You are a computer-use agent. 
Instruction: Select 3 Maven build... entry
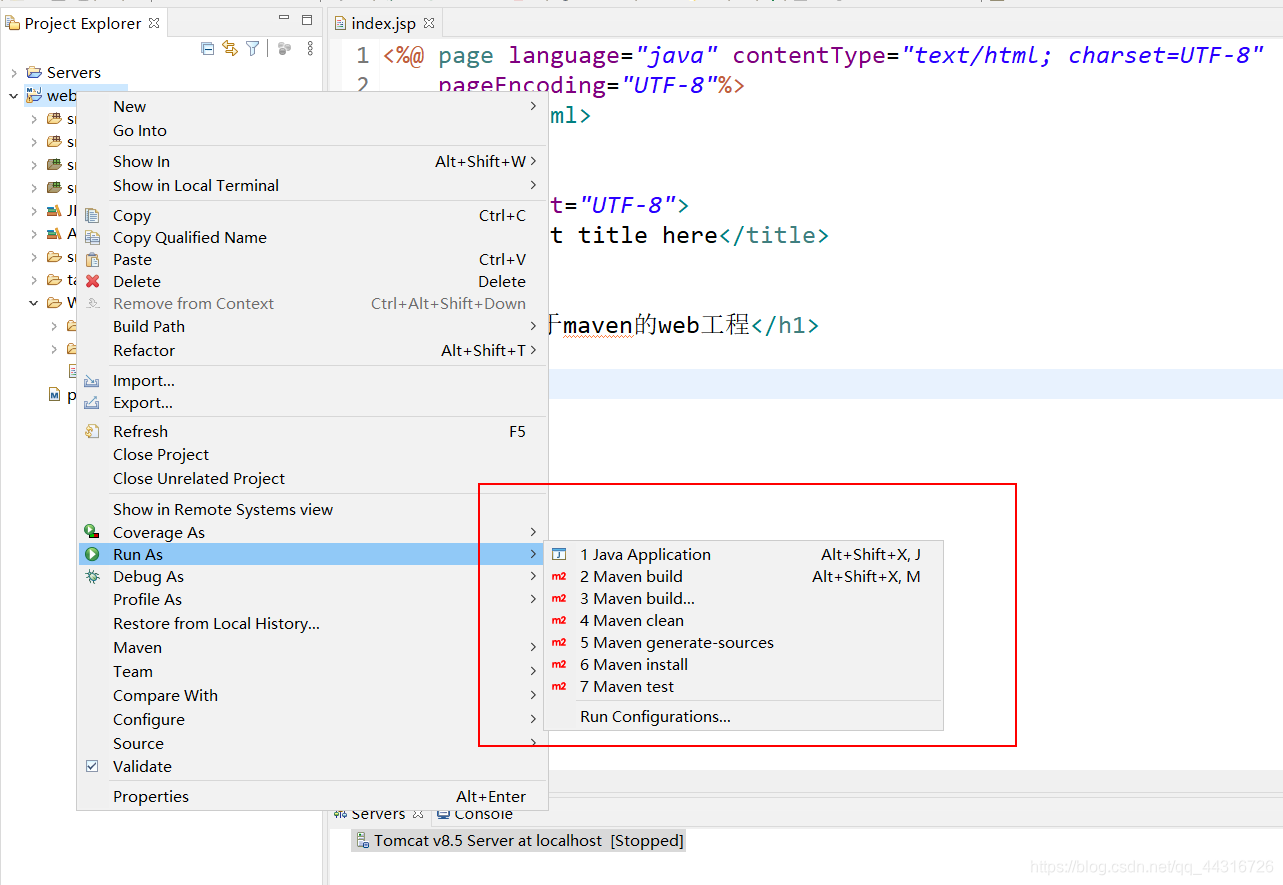coord(743,599)
